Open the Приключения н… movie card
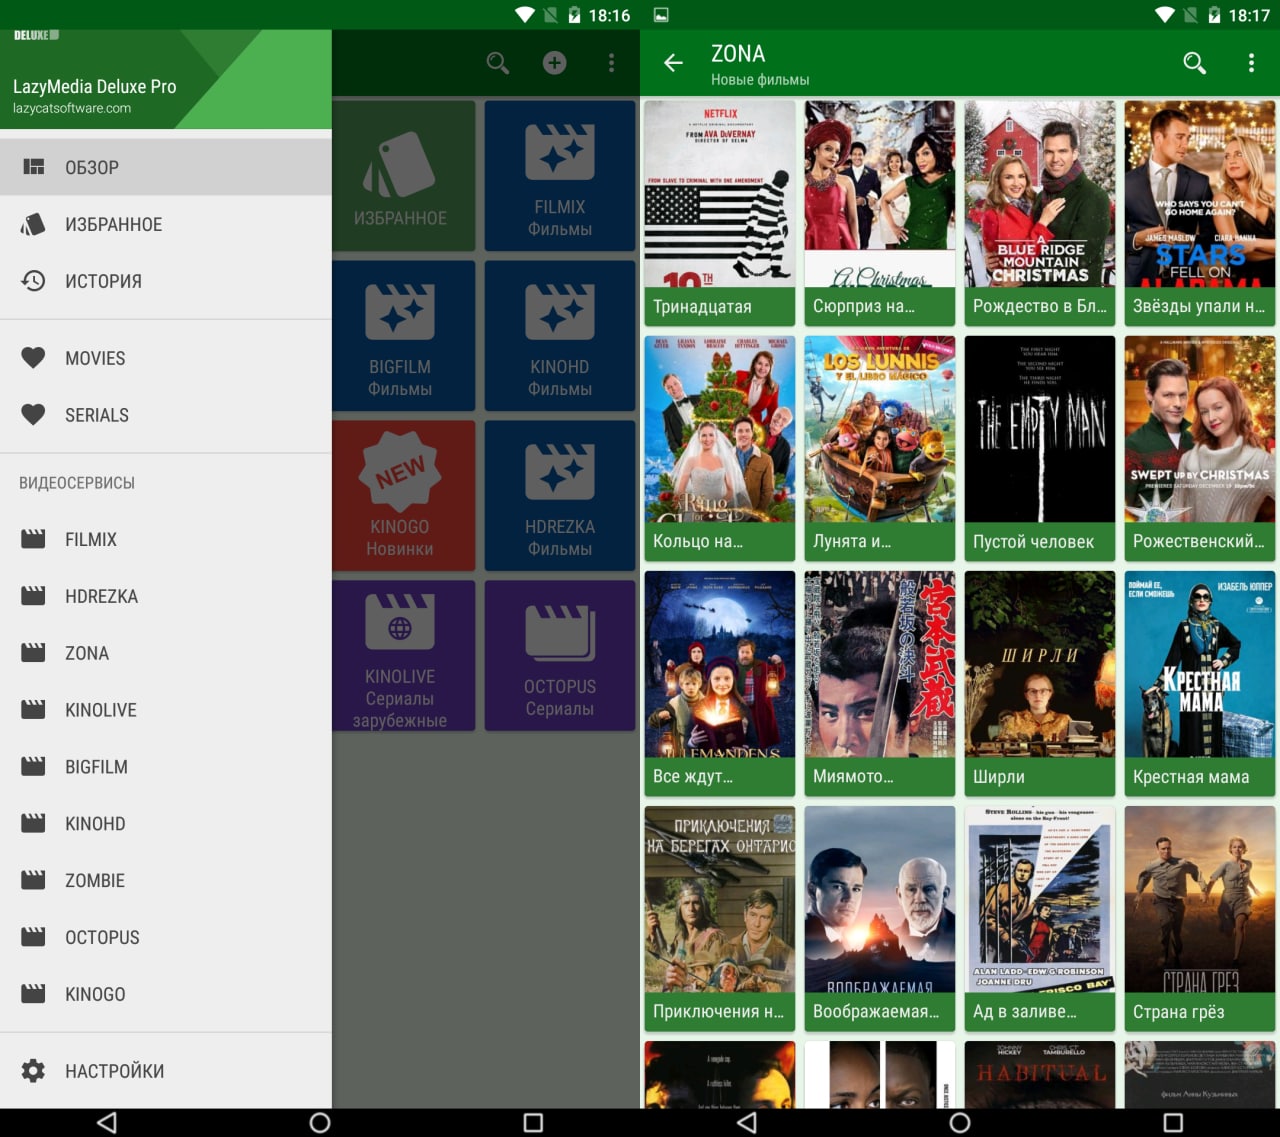1280x1137 pixels. click(x=720, y=918)
